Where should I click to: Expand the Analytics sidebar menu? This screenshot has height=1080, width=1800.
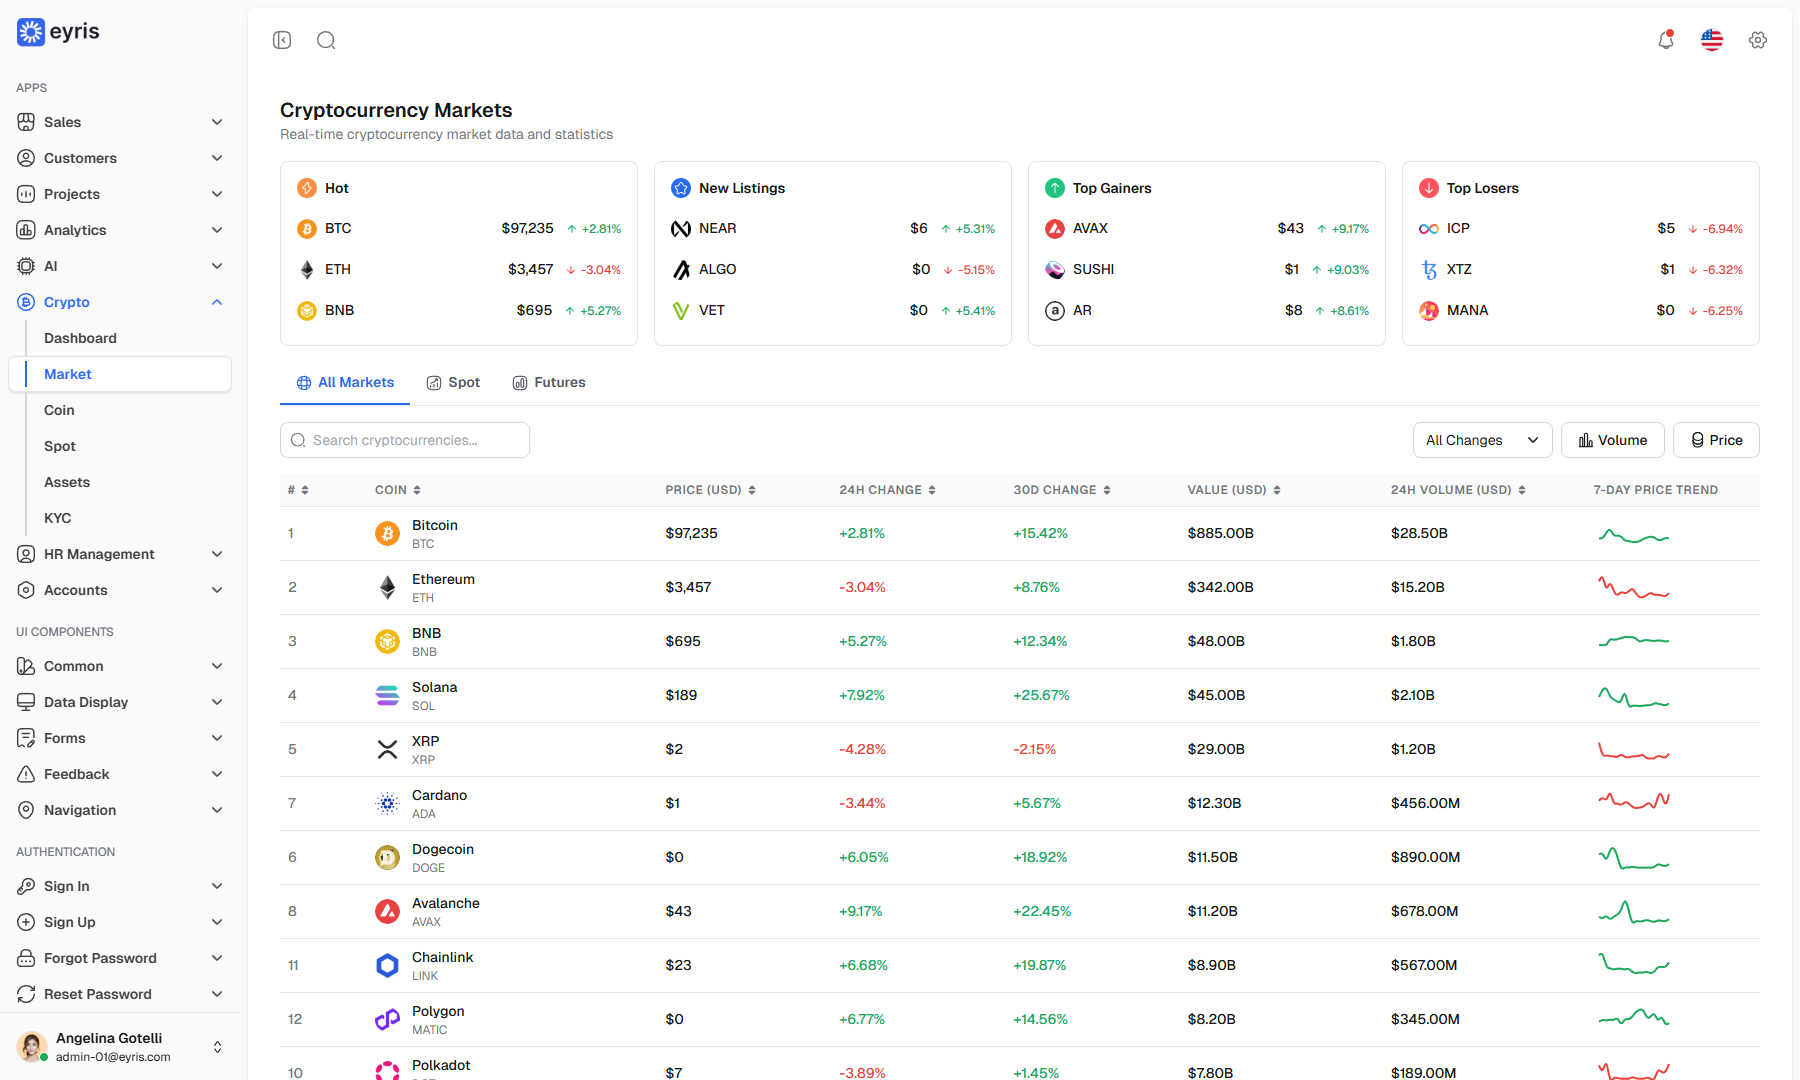(x=120, y=230)
